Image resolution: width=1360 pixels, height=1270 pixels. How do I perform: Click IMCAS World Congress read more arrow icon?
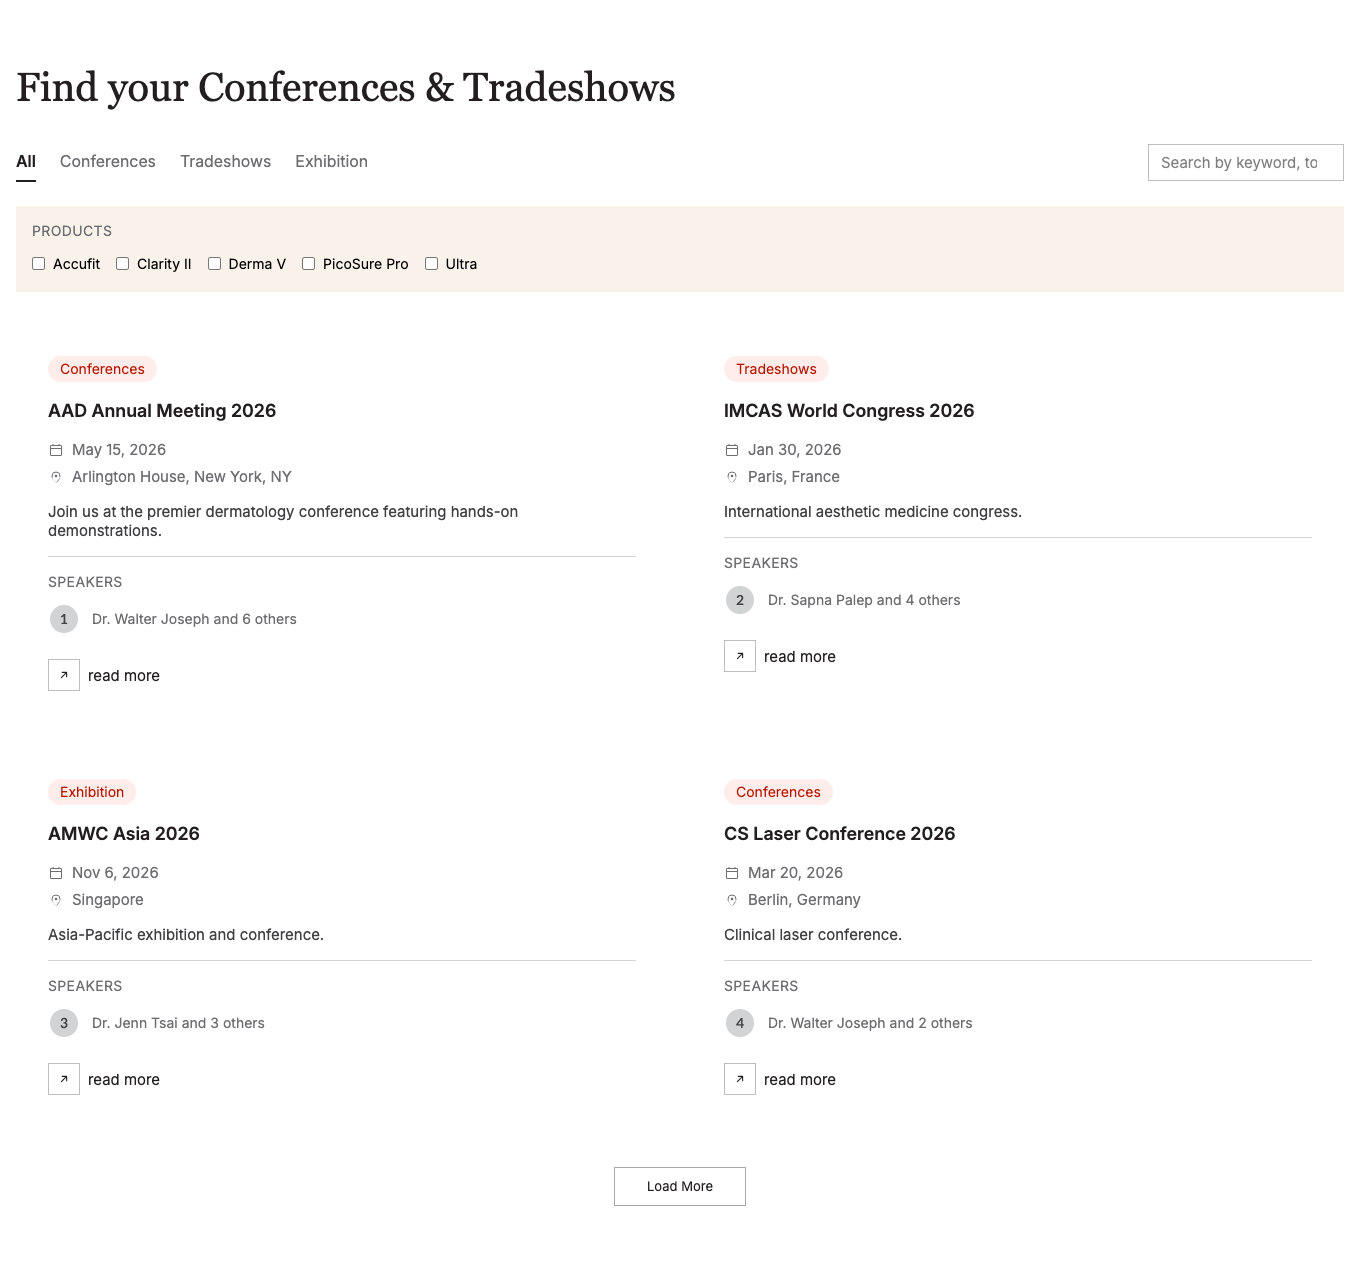(x=740, y=656)
